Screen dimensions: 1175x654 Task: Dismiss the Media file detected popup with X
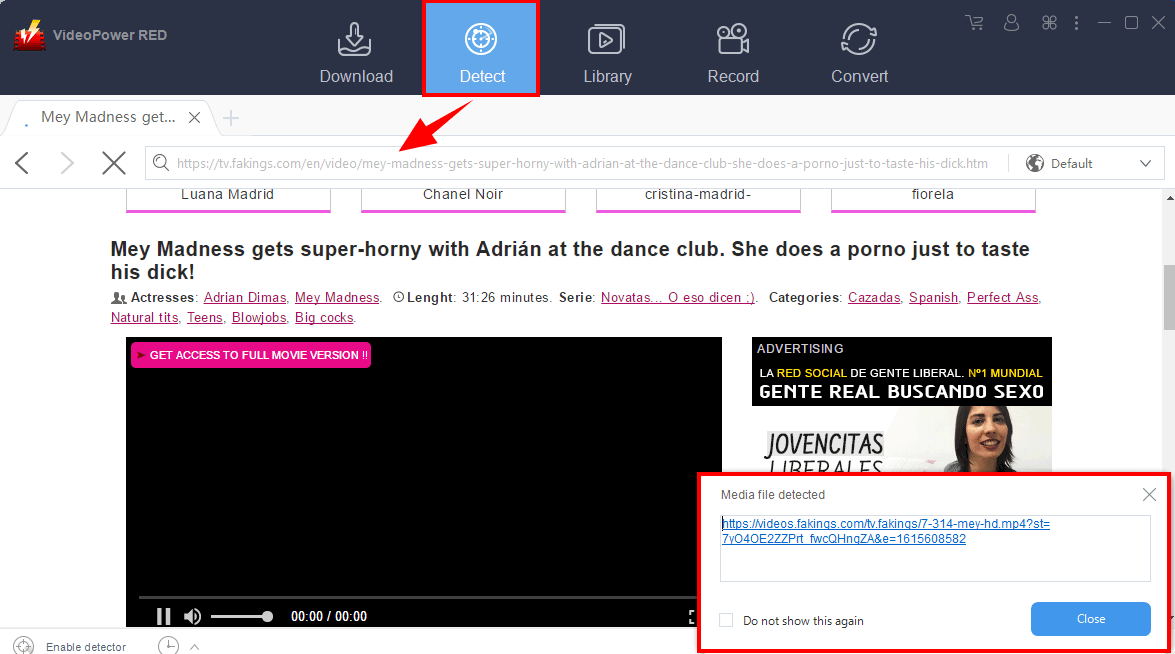1149,494
